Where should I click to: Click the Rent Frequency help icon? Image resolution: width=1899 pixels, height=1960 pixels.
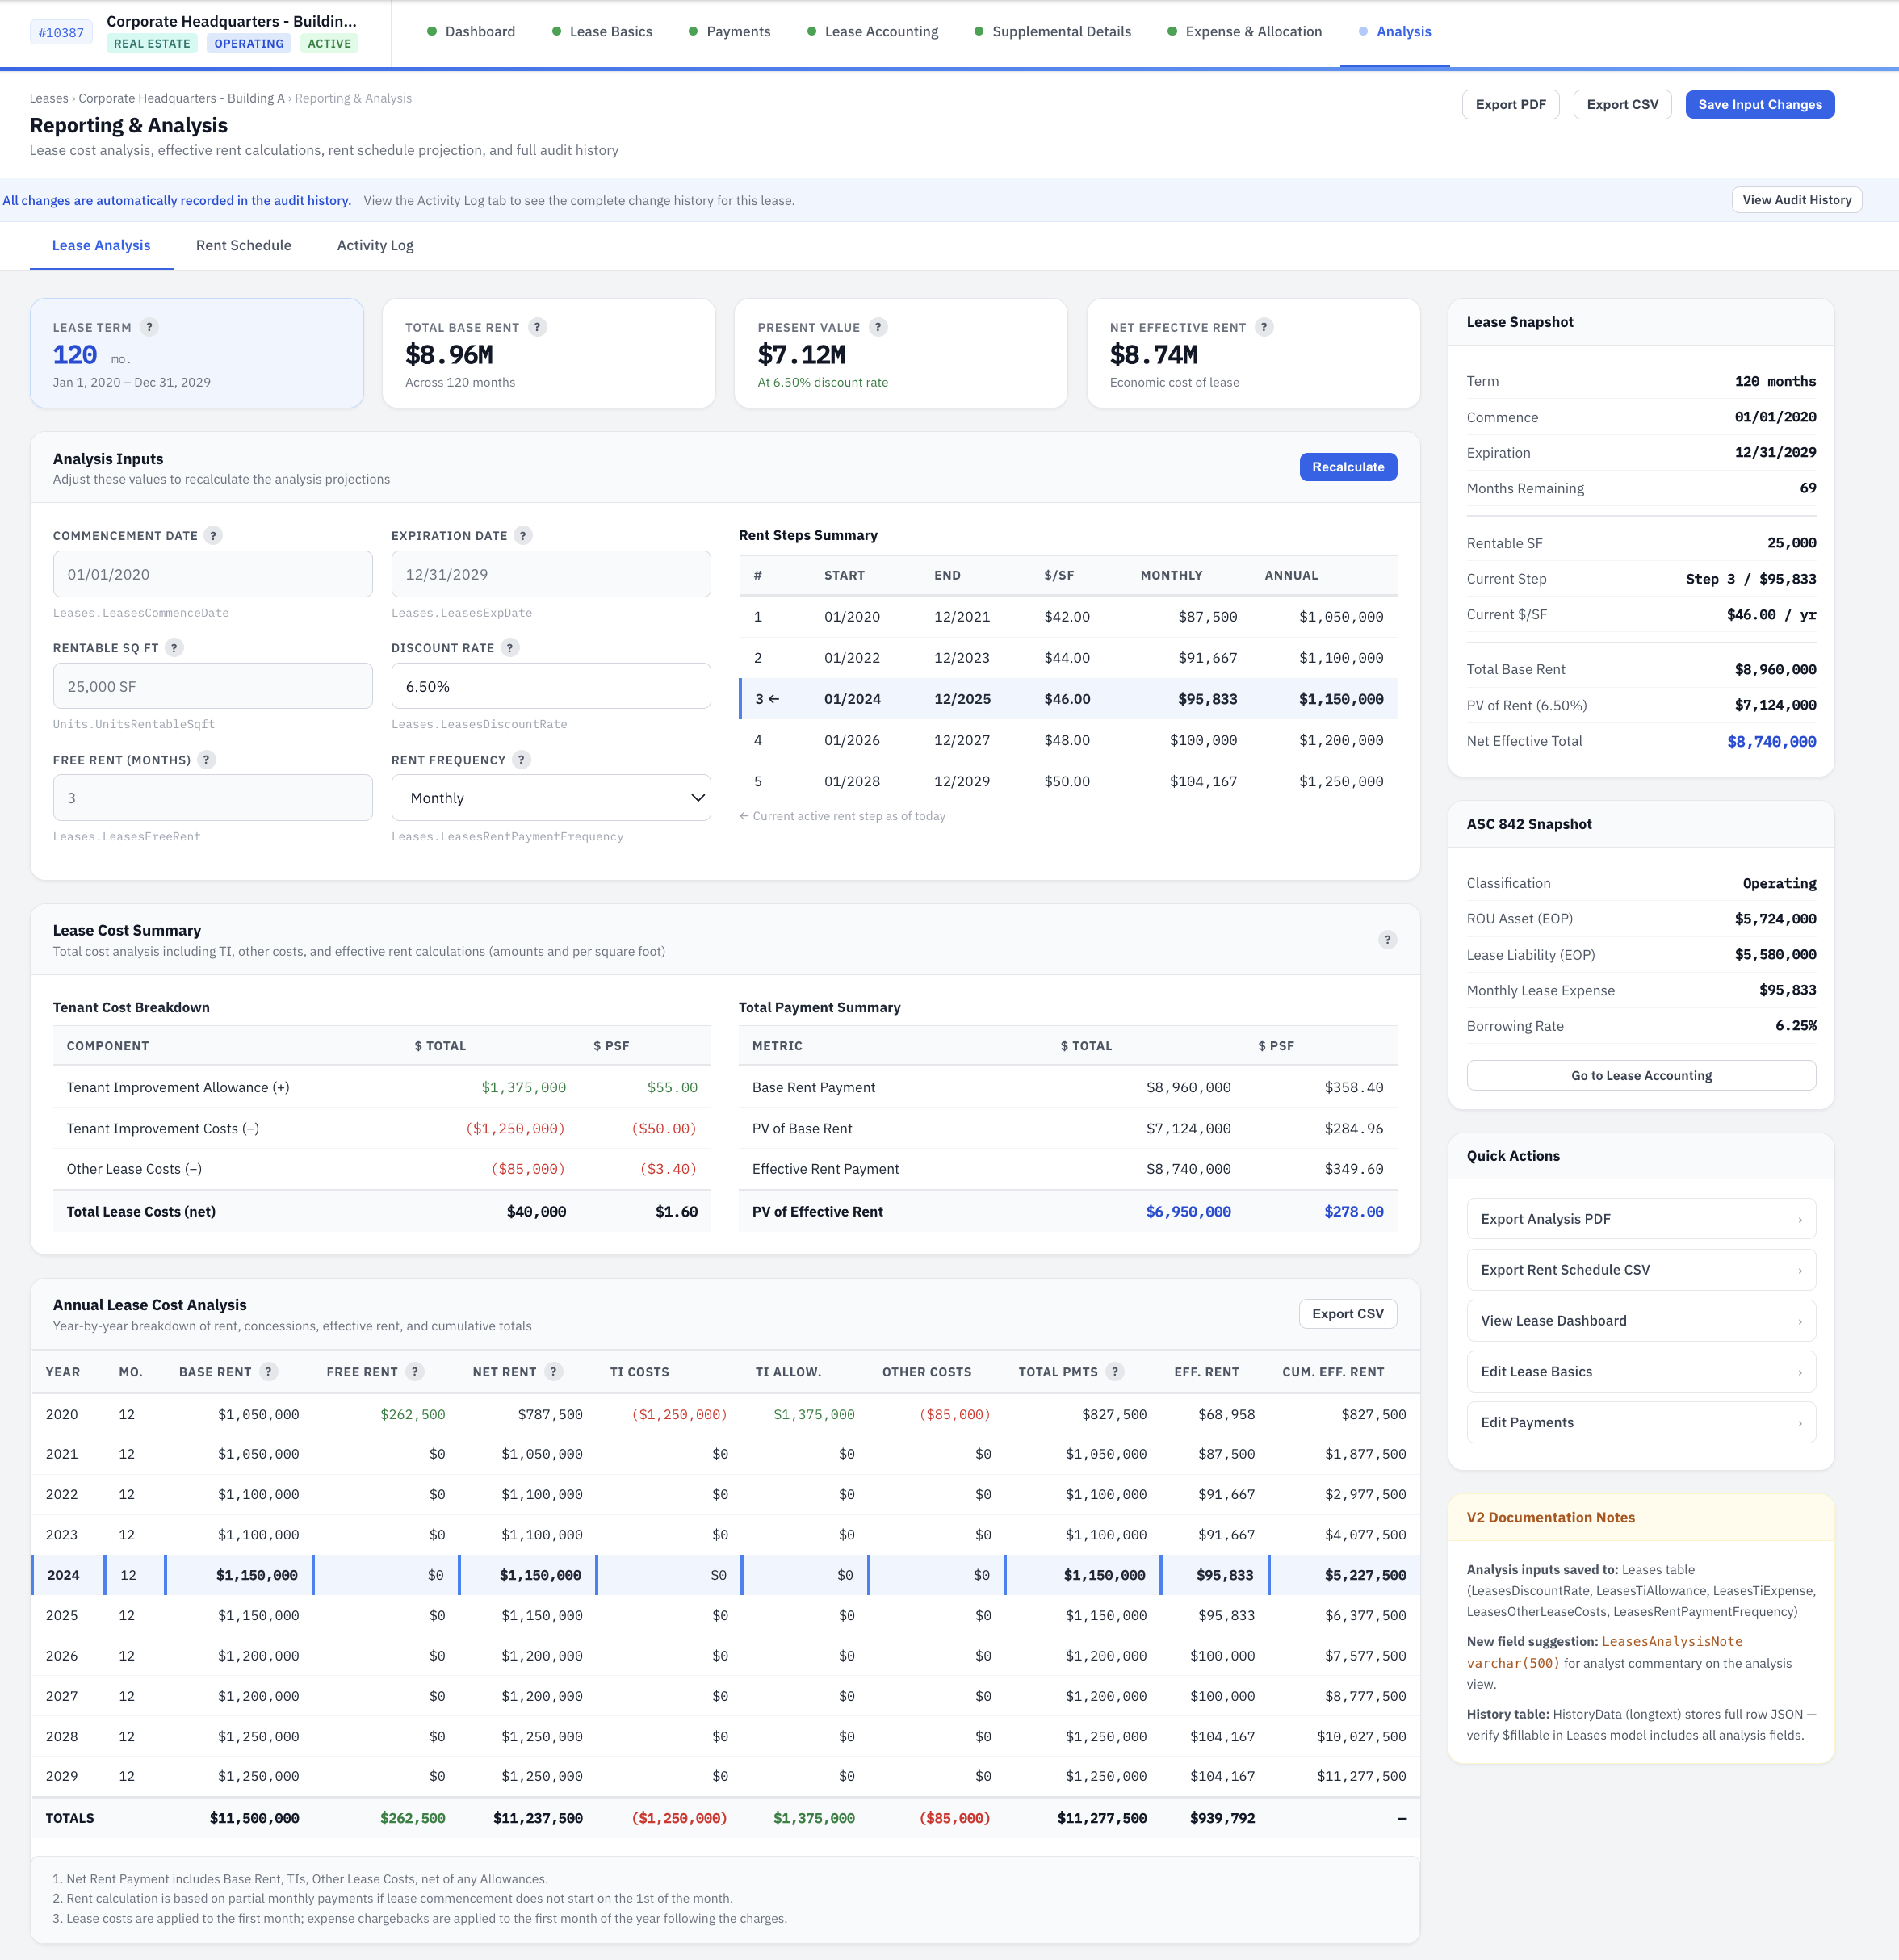click(522, 760)
